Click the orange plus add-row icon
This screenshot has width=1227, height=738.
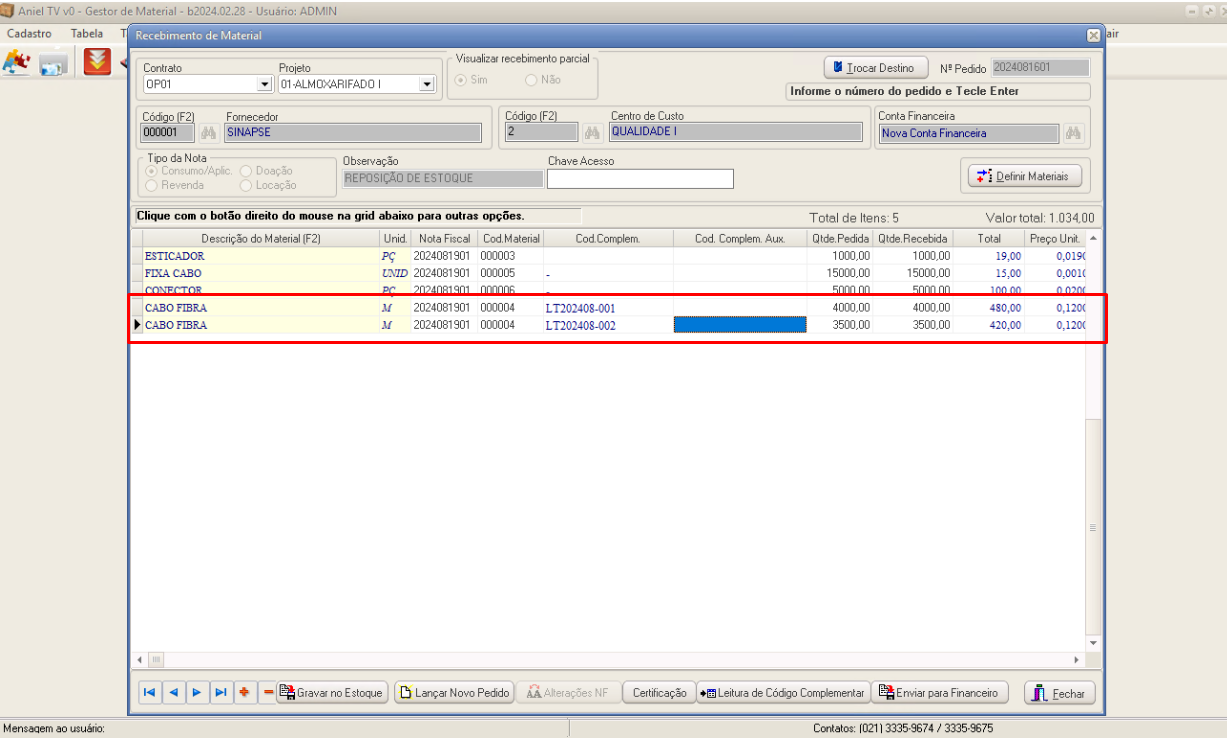pyautogui.click(x=244, y=692)
